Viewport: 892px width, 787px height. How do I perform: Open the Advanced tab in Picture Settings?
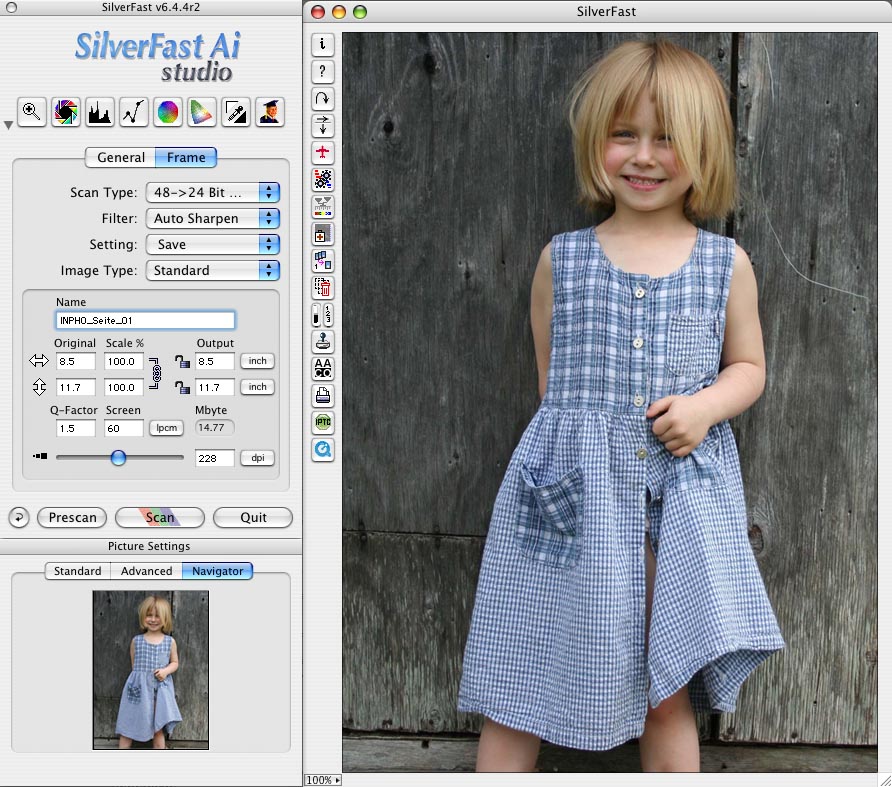(x=146, y=570)
